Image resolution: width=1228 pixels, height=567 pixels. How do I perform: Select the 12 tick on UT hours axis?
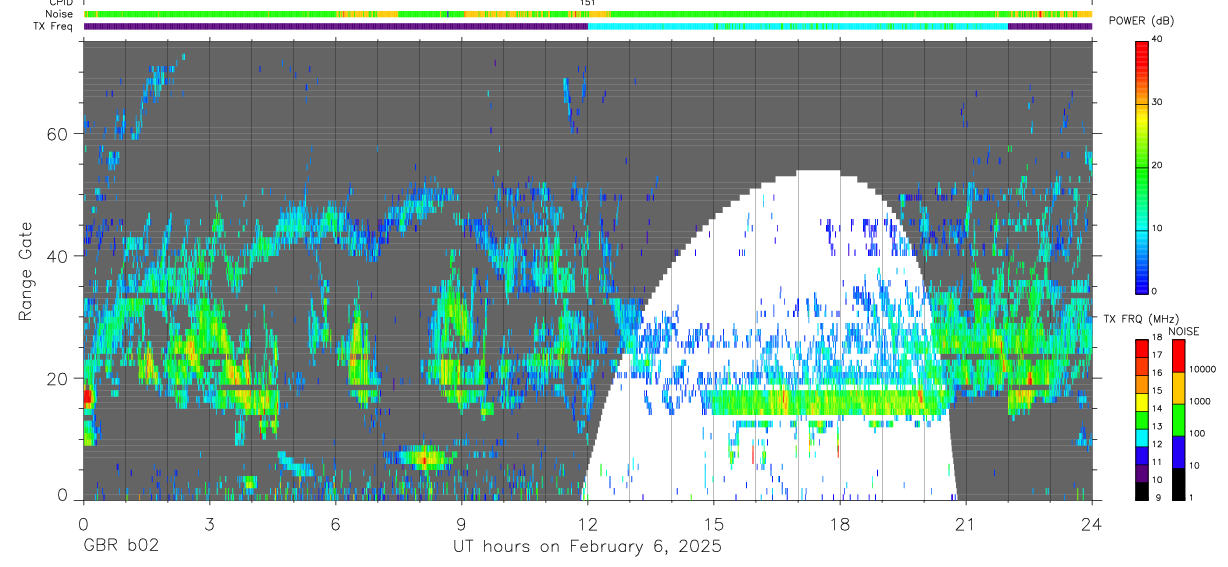(x=588, y=522)
